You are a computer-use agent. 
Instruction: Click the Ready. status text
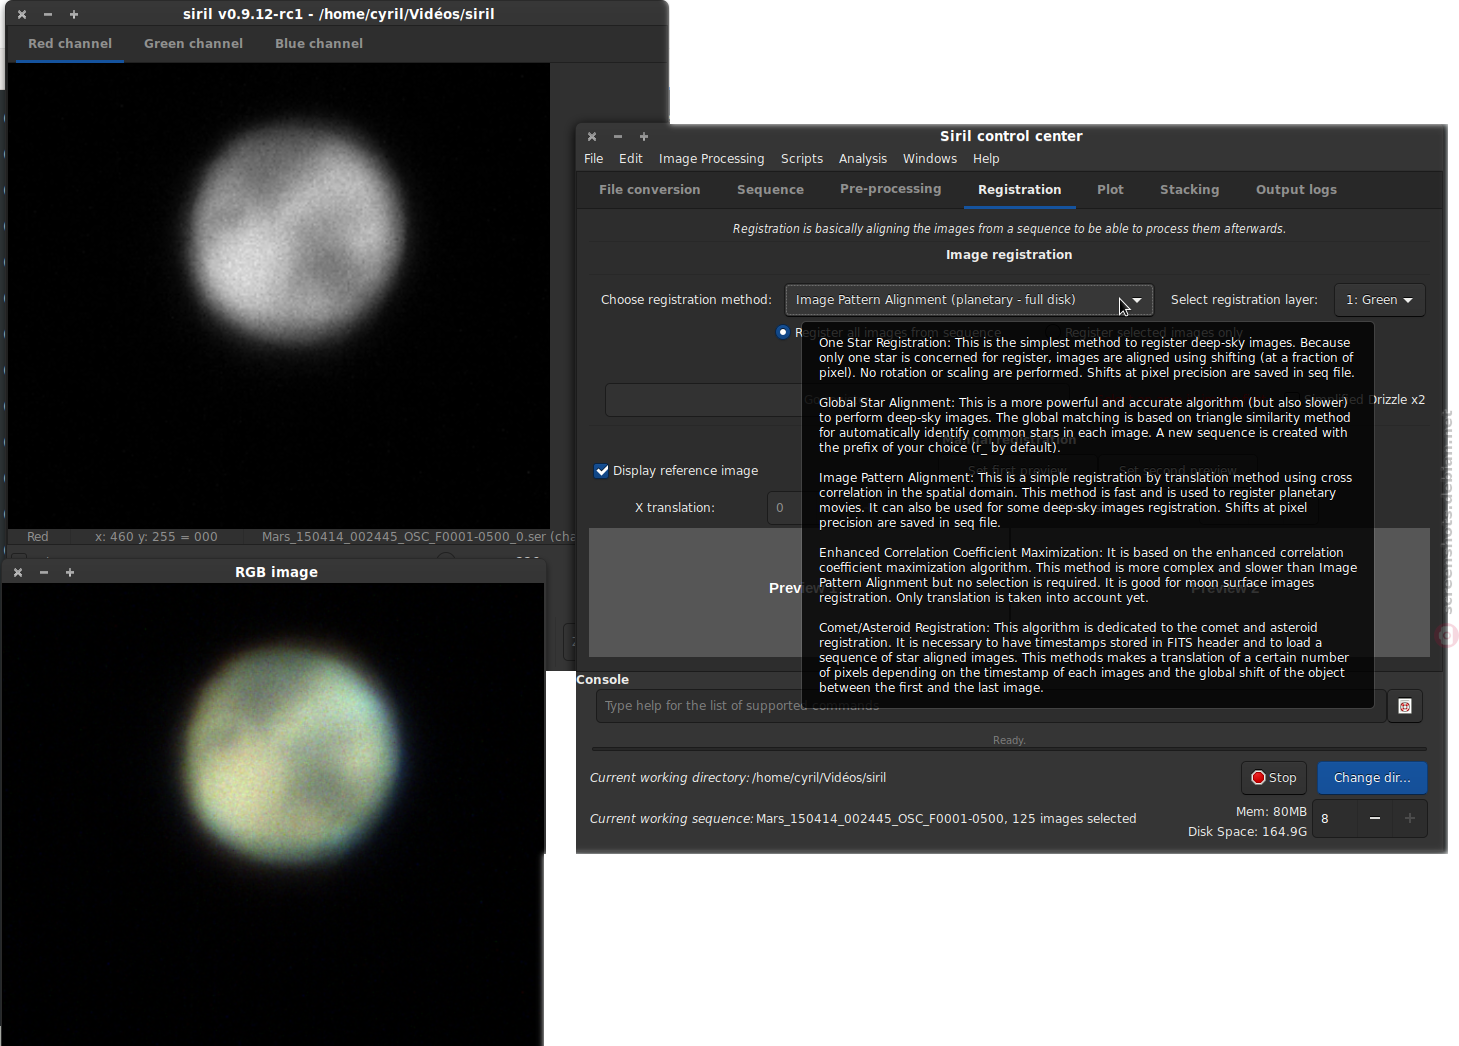coord(1009,741)
